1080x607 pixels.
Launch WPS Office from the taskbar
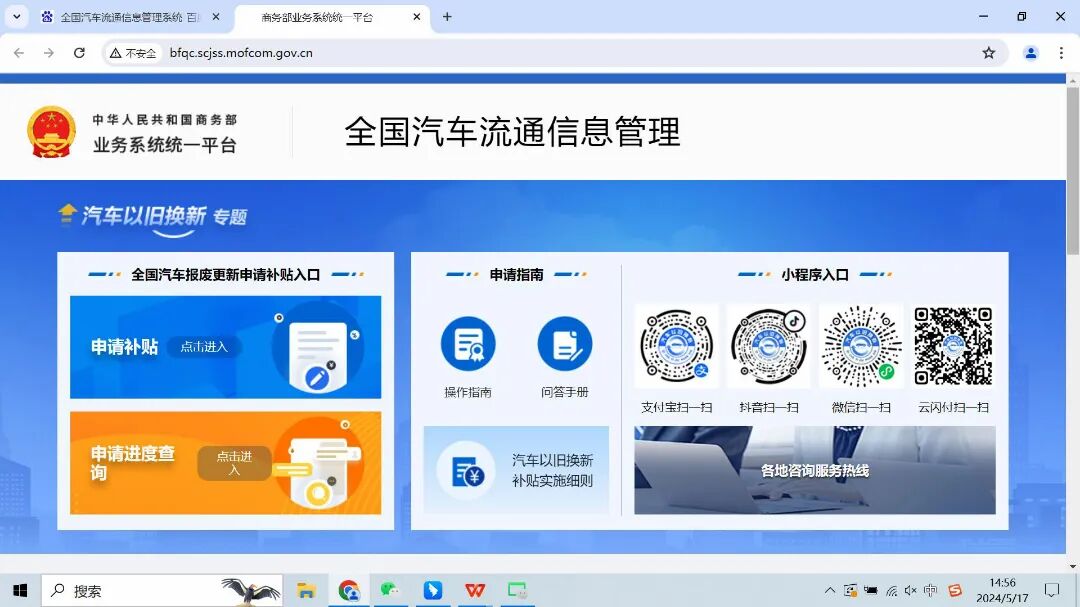click(x=474, y=590)
